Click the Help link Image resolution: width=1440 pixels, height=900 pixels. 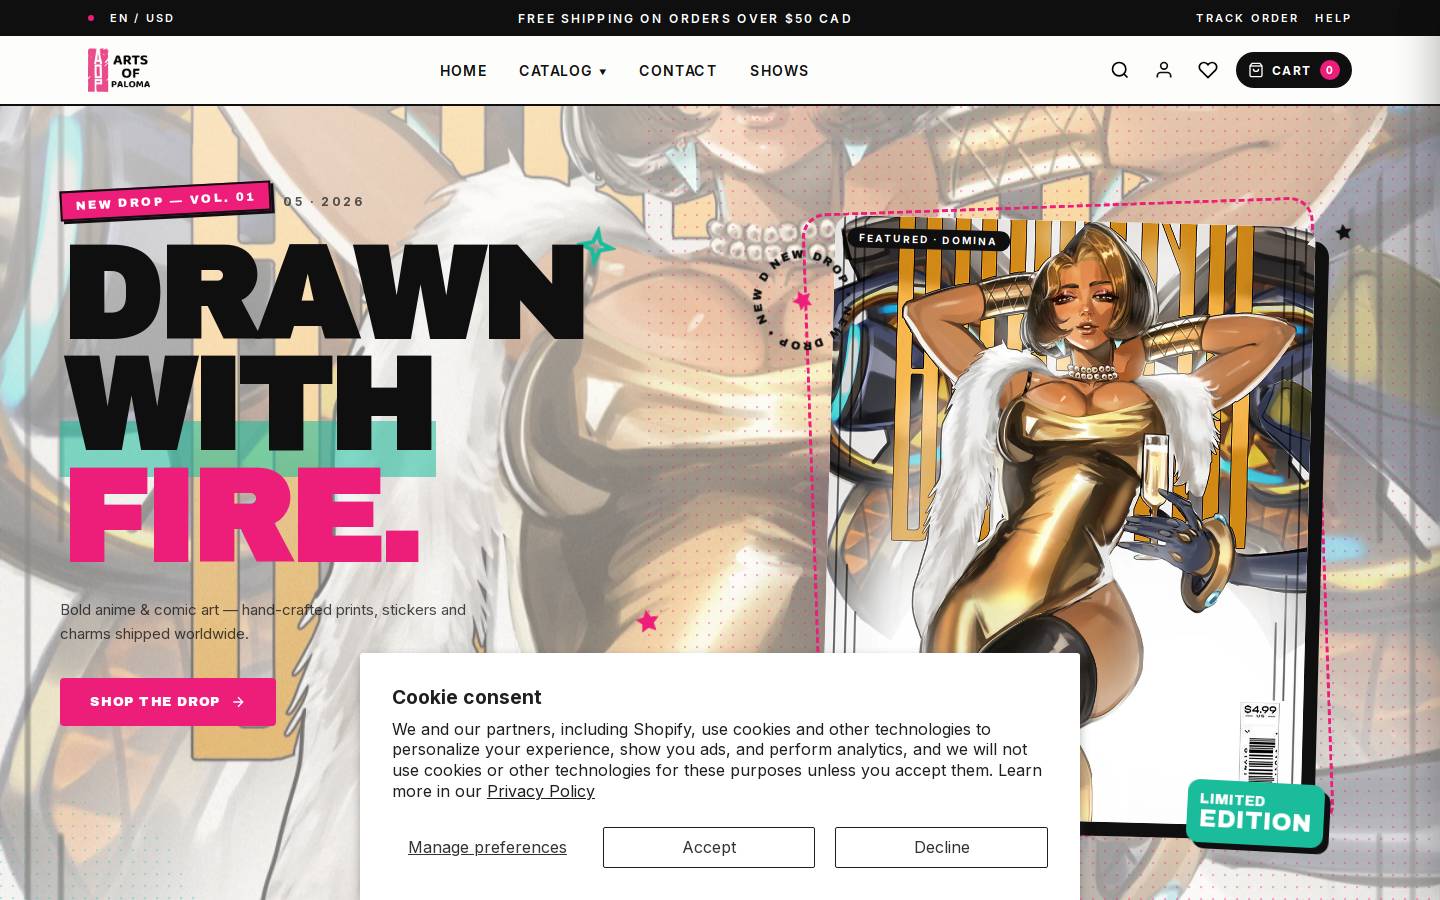coord(1333,18)
